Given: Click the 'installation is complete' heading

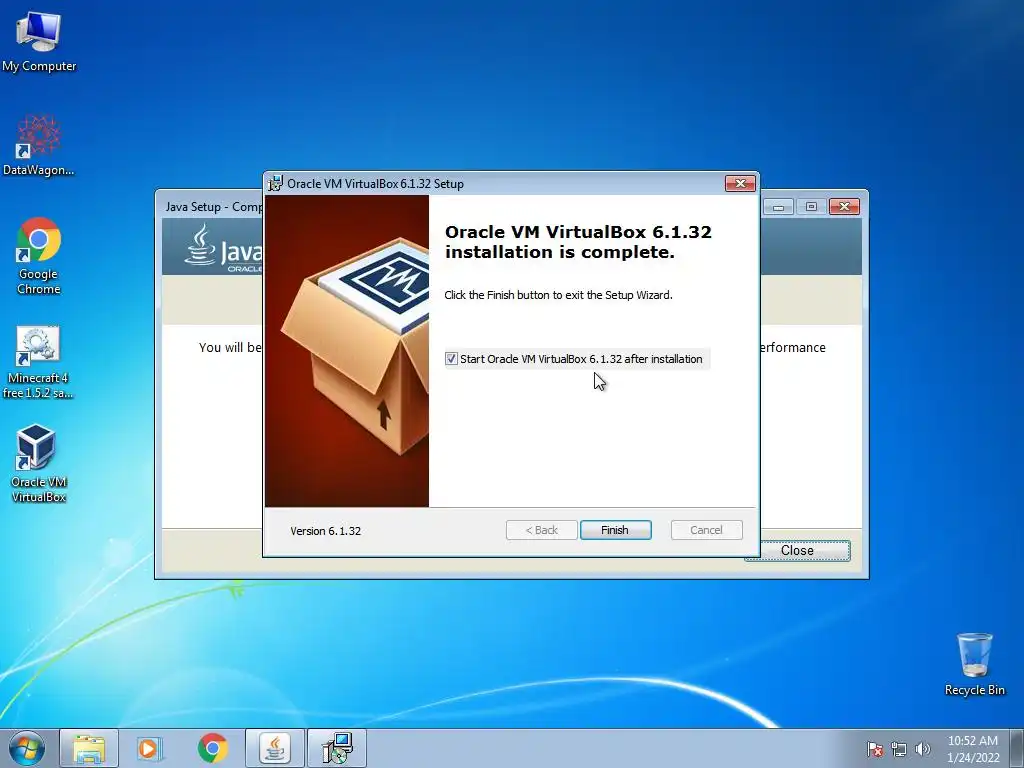Looking at the screenshot, I should tap(578, 242).
